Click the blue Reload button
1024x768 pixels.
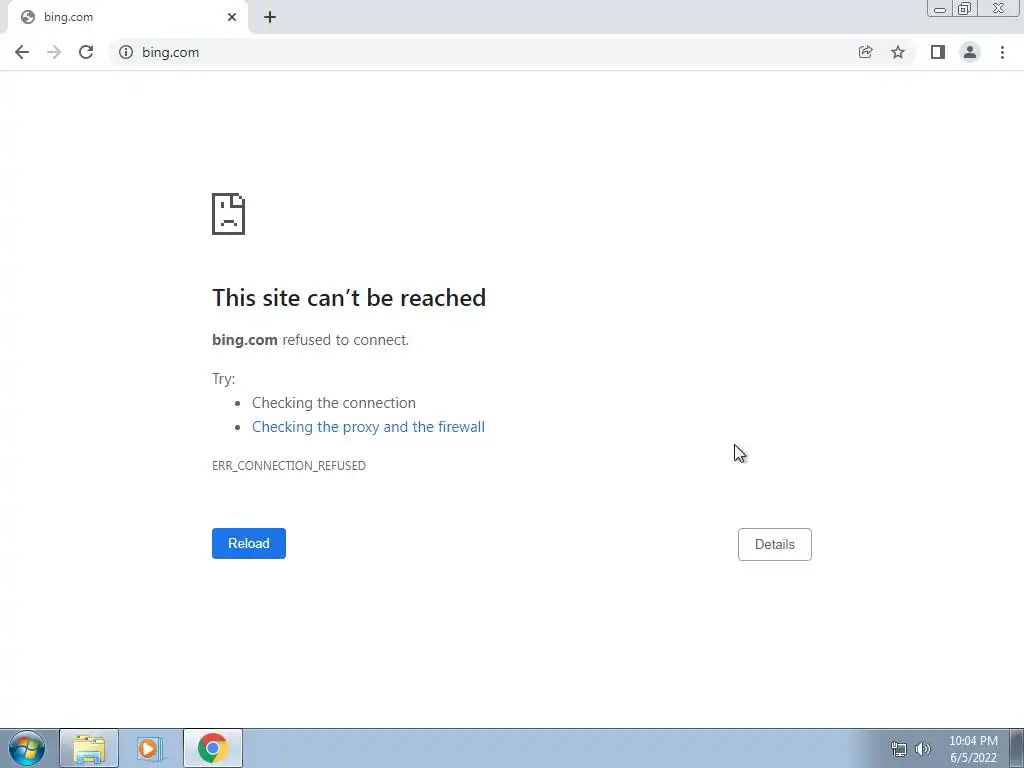249,543
